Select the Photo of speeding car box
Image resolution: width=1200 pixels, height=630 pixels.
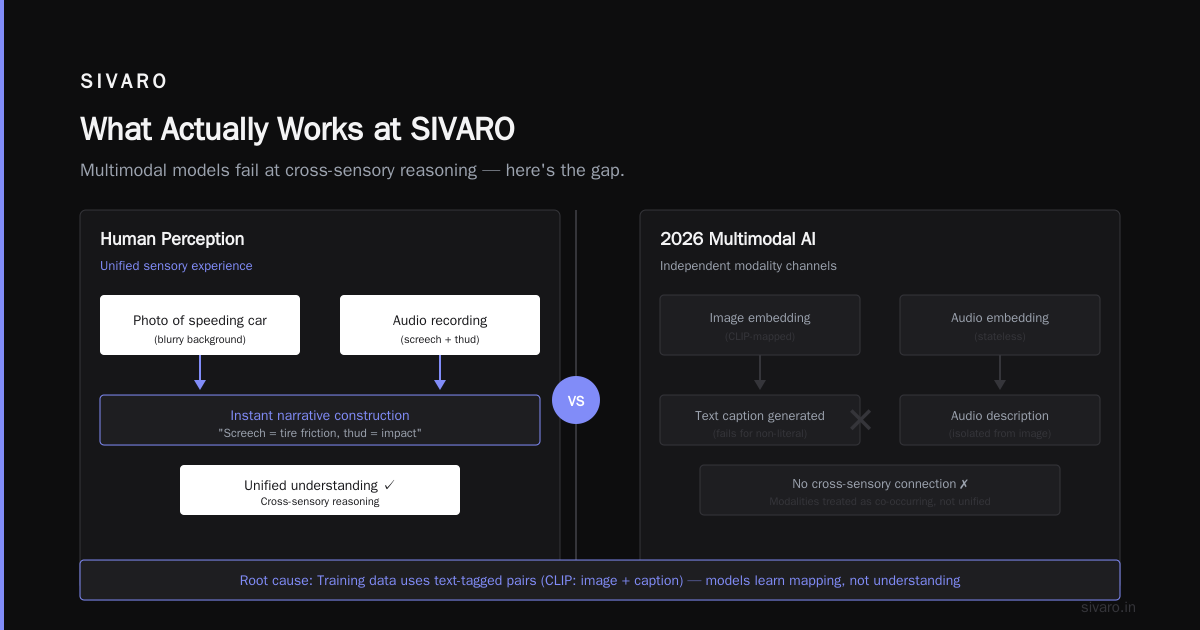(200, 325)
